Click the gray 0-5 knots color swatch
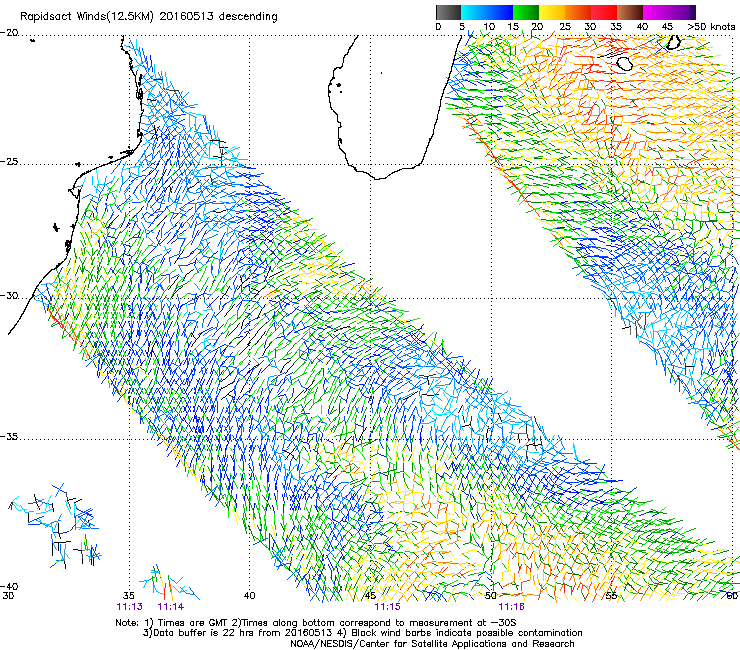 [x=448, y=12]
